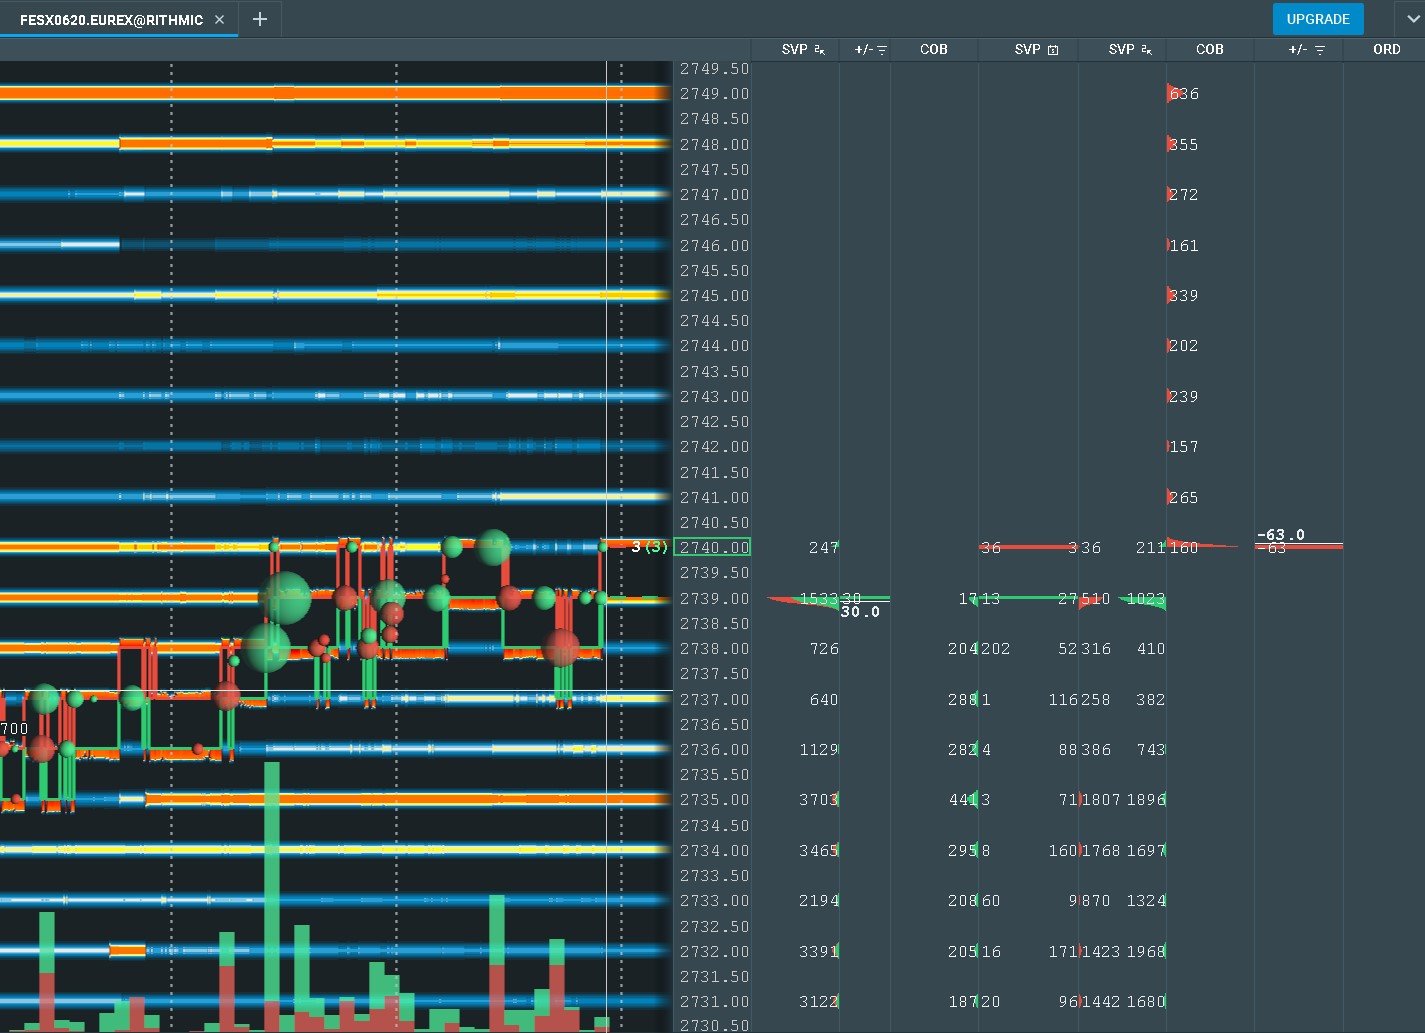Click the 636 order book value at 2749.00
Screen dimensions: 1425x1033
point(1184,94)
